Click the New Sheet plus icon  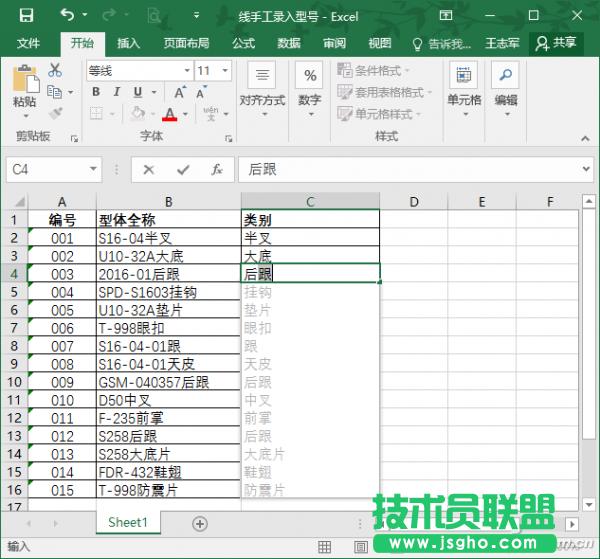(199, 523)
